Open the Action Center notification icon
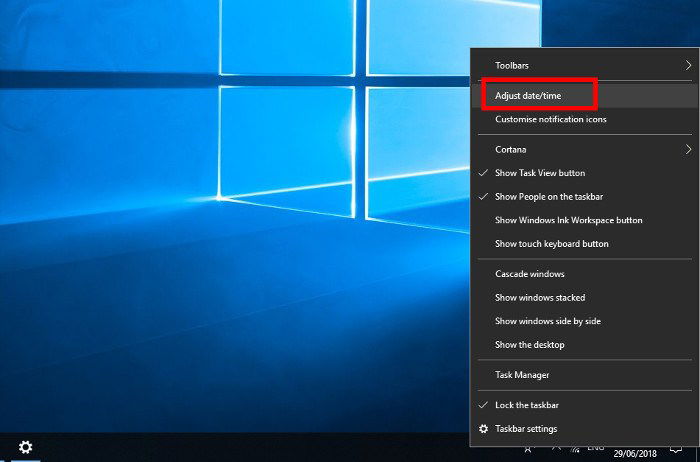This screenshot has height=462, width=700. [676, 449]
